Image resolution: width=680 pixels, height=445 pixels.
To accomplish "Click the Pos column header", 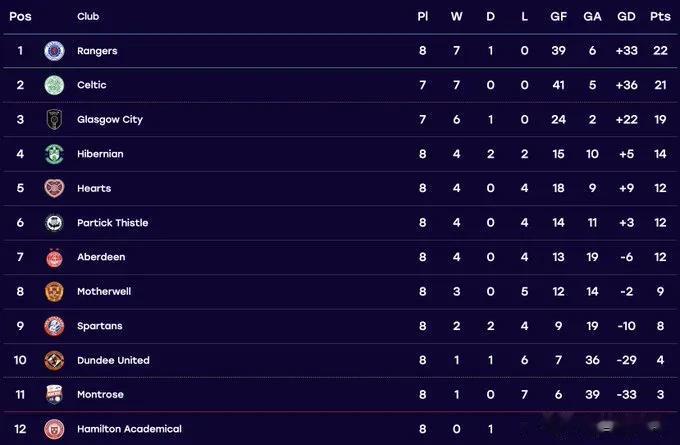I will tap(20, 16).
